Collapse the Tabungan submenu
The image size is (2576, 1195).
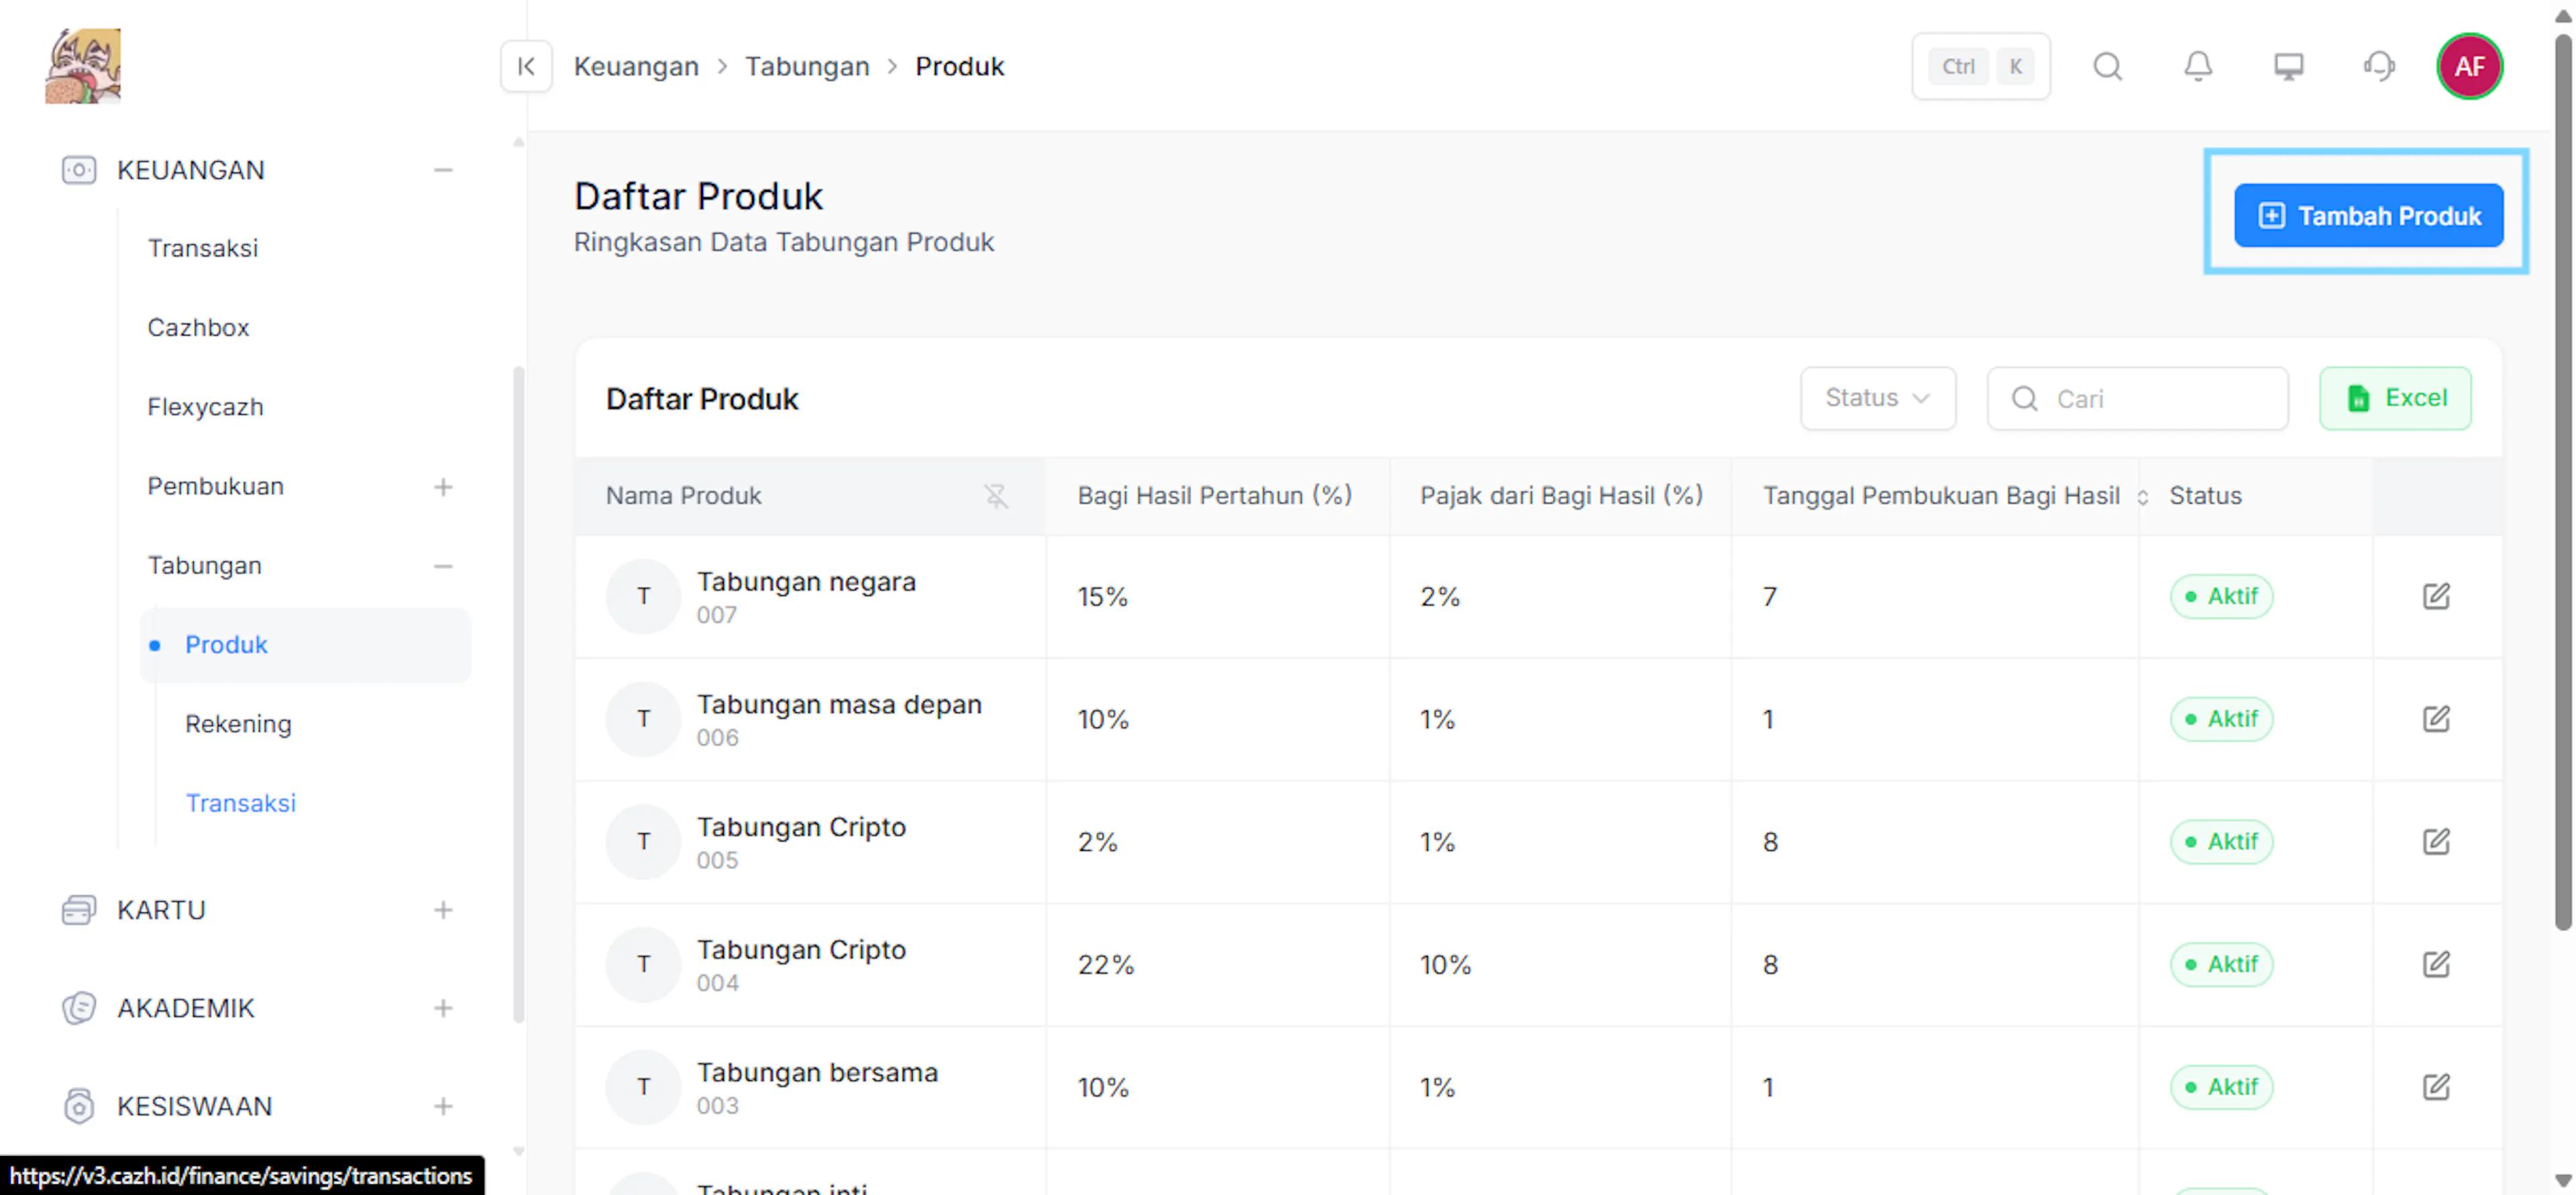pyautogui.click(x=443, y=566)
